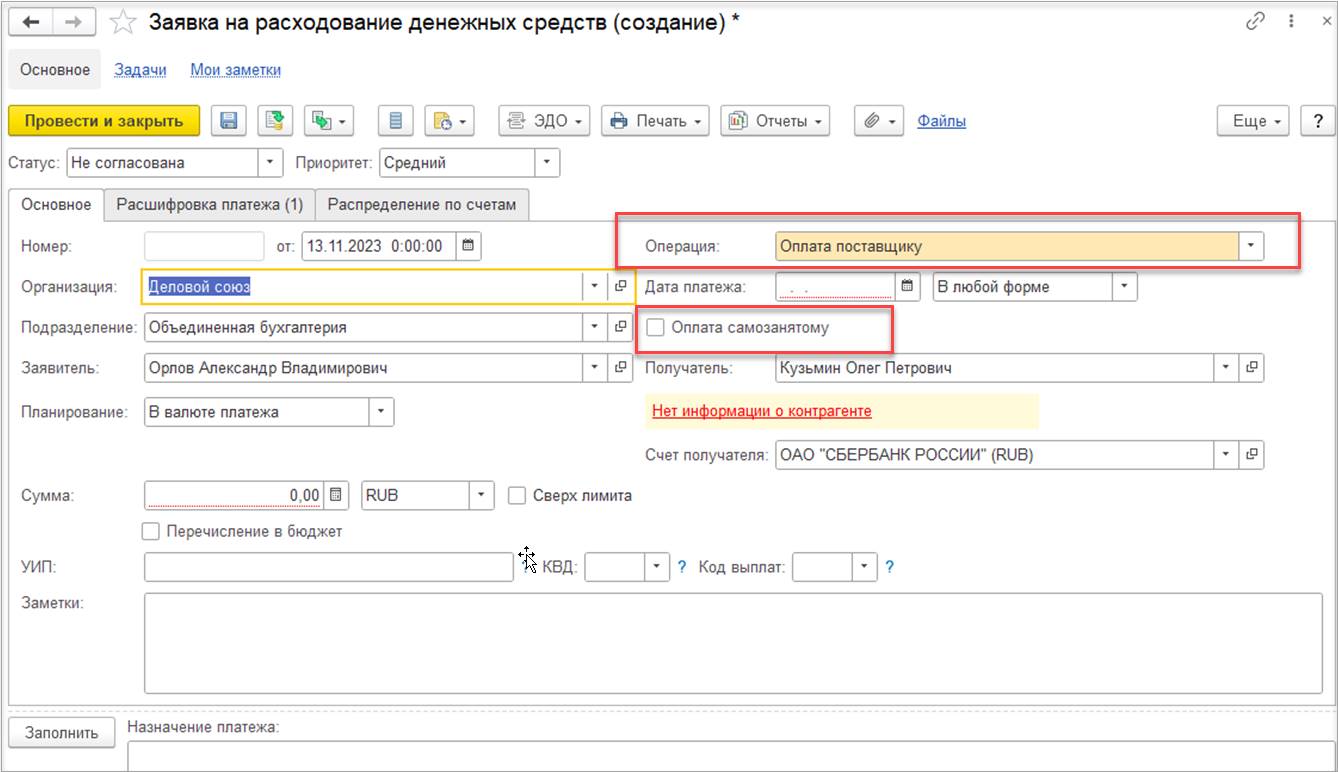Open the Отчеты menu button
1338x772 pixels.
pos(775,121)
